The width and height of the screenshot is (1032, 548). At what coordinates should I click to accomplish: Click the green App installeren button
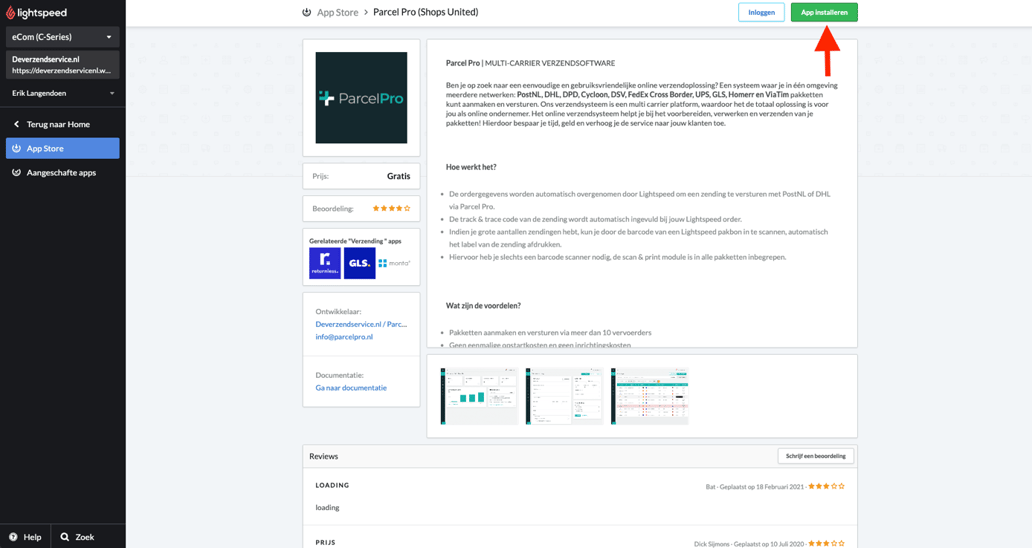point(824,13)
